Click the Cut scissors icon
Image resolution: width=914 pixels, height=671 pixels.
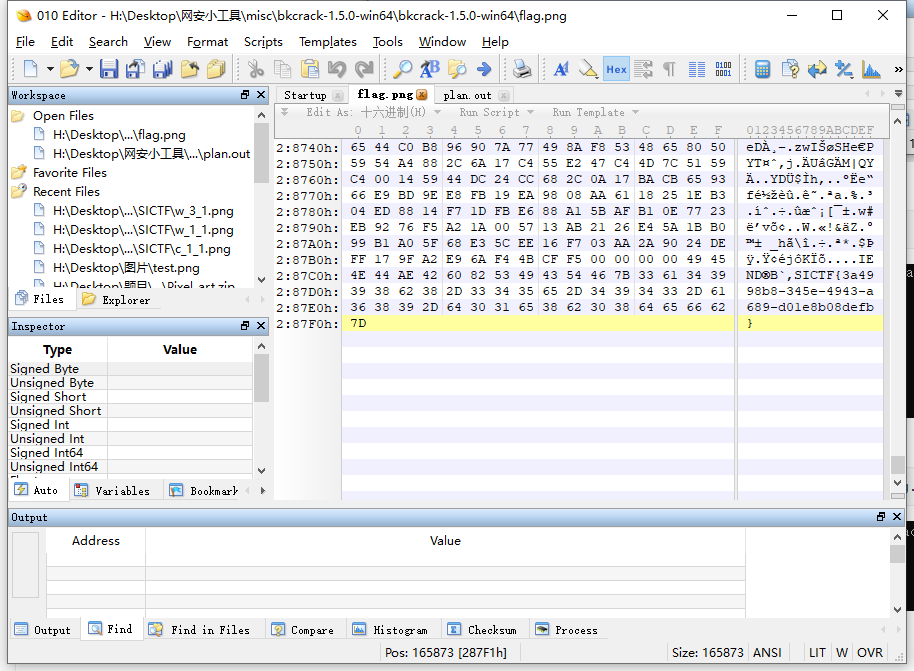256,69
